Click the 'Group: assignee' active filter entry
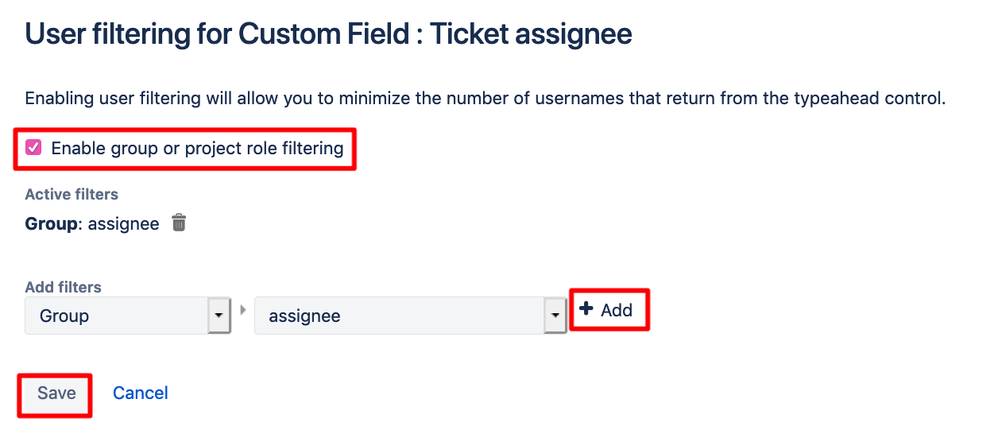Viewport: 998px width, 442px height. click(x=92, y=223)
